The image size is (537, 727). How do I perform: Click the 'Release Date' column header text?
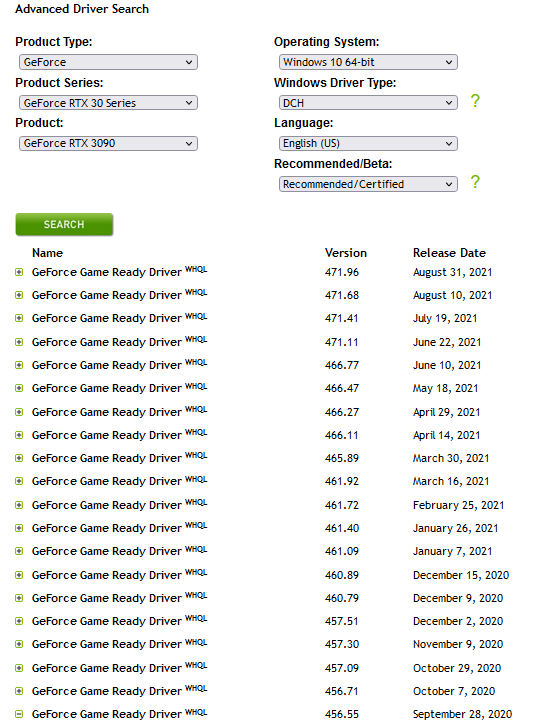pyautogui.click(x=449, y=253)
